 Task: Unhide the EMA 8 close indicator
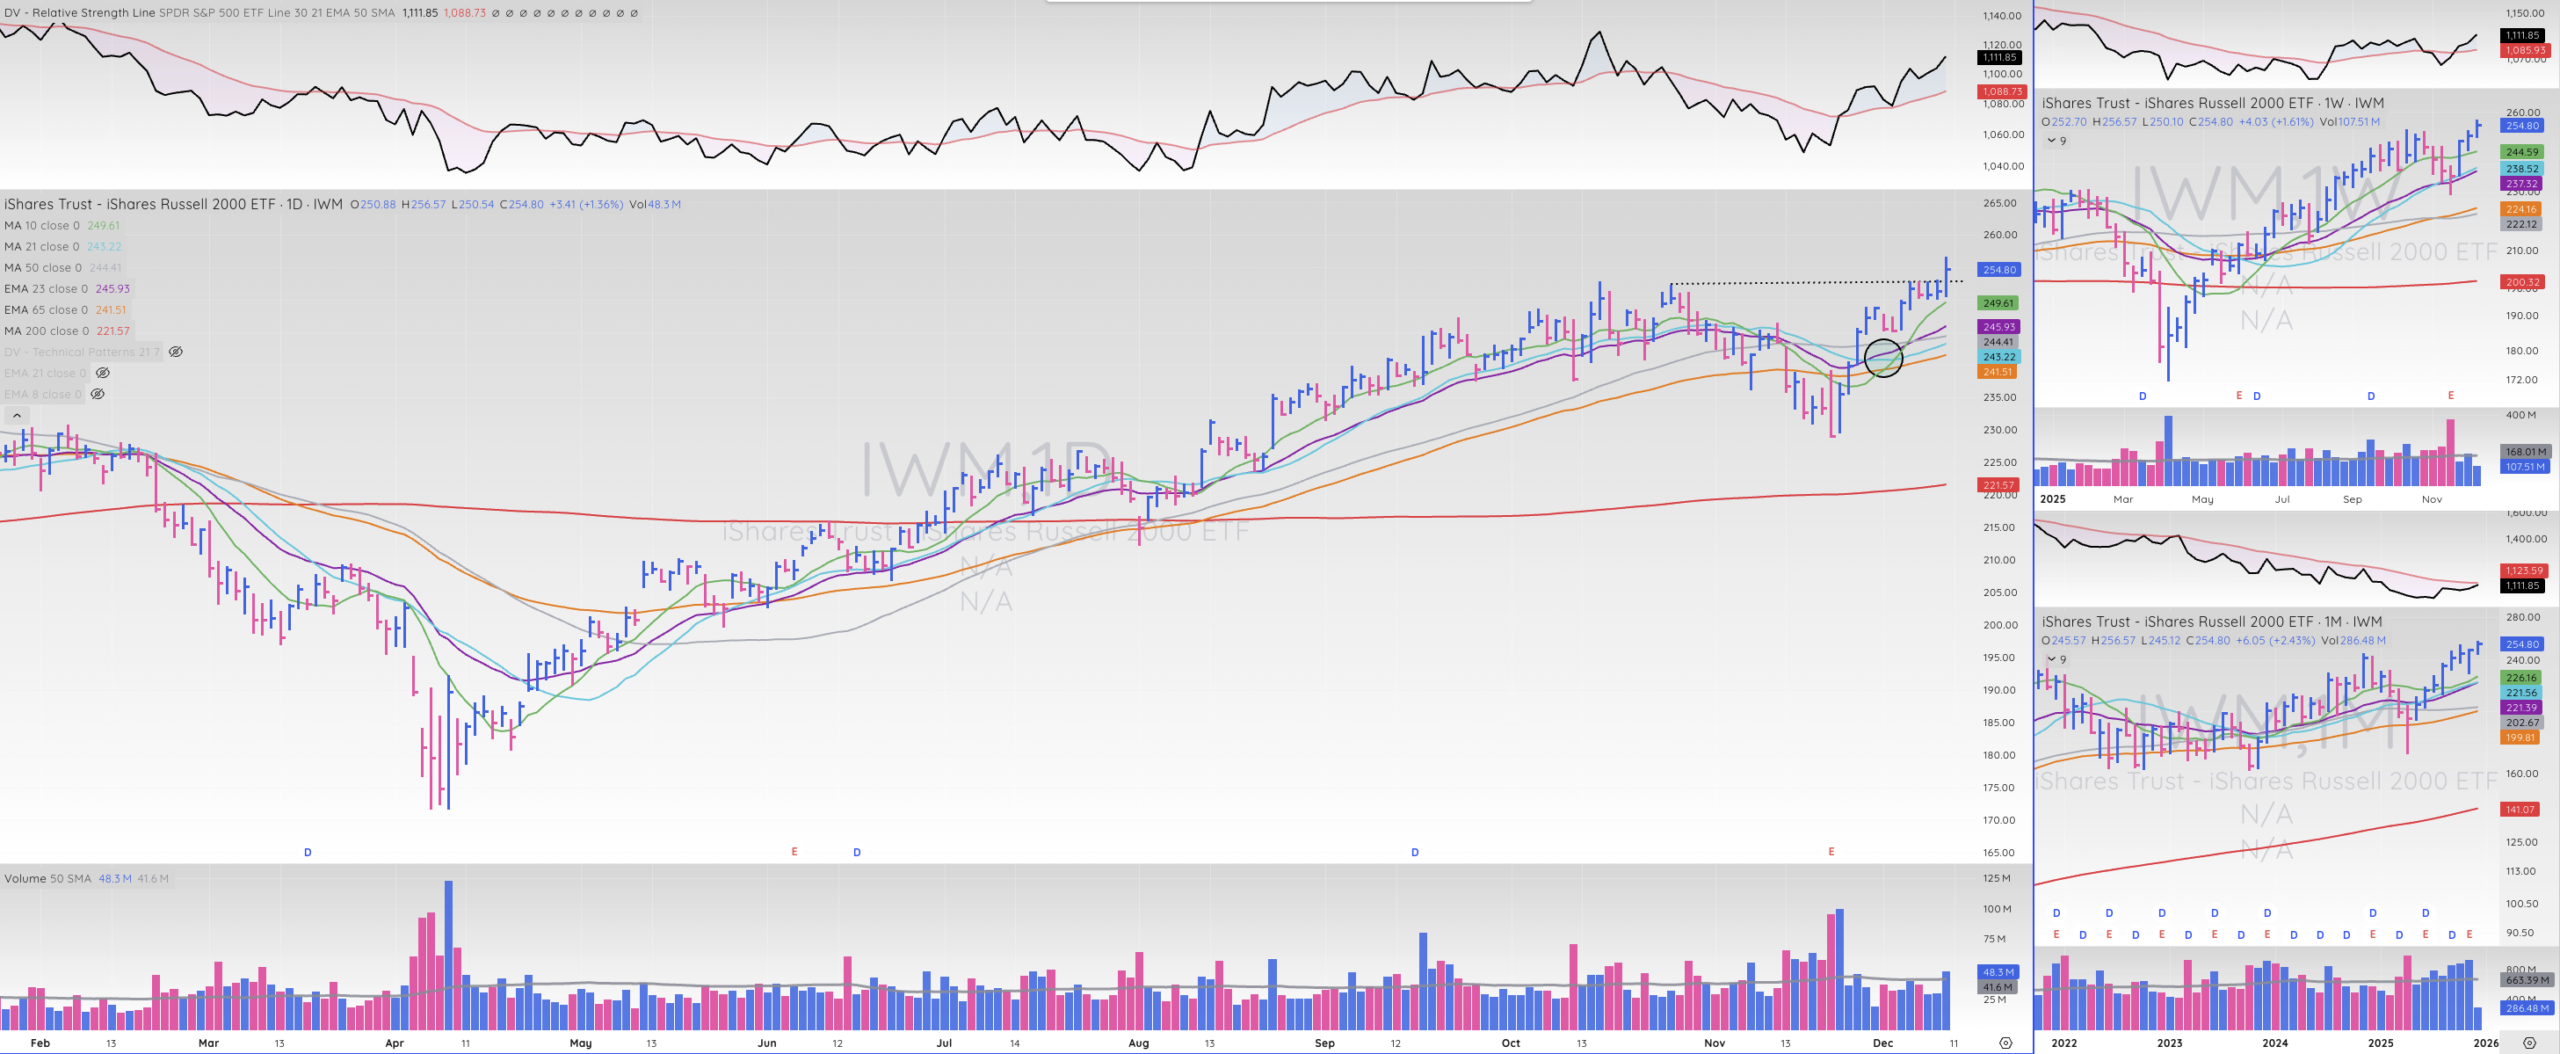[x=97, y=394]
